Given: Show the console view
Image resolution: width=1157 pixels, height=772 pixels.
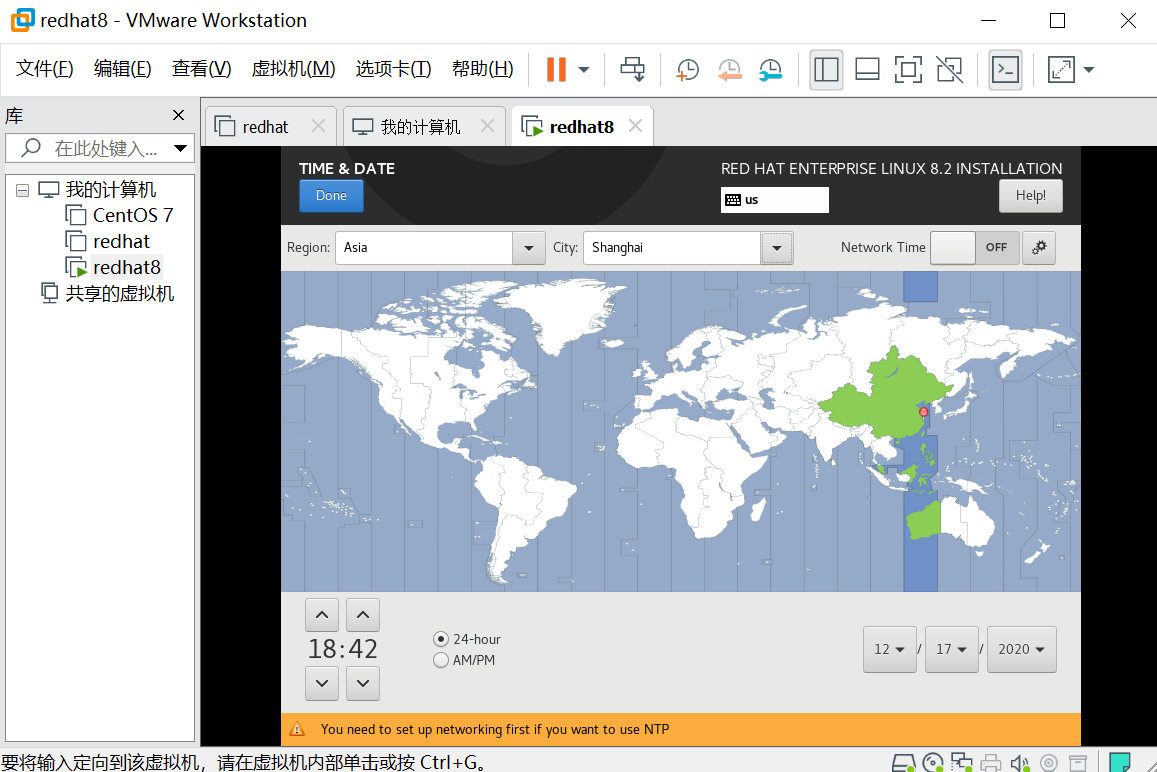Looking at the screenshot, I should coord(1005,69).
